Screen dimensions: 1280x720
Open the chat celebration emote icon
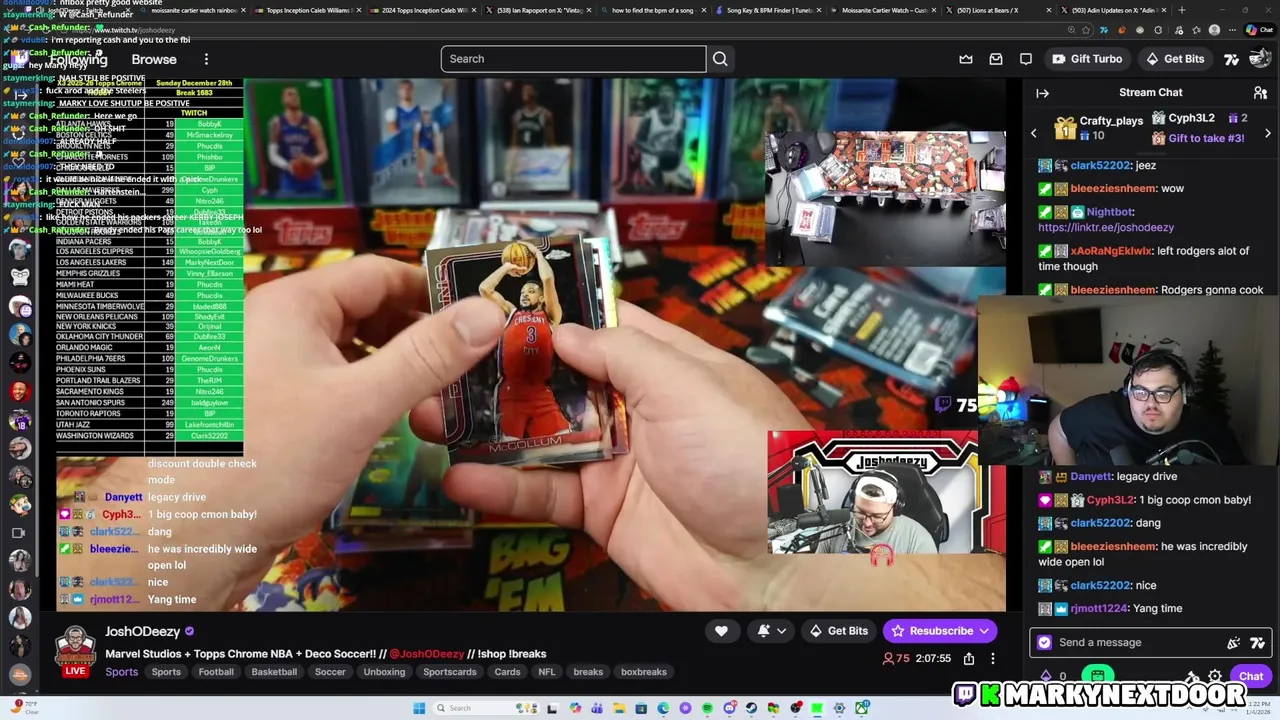coord(1234,643)
